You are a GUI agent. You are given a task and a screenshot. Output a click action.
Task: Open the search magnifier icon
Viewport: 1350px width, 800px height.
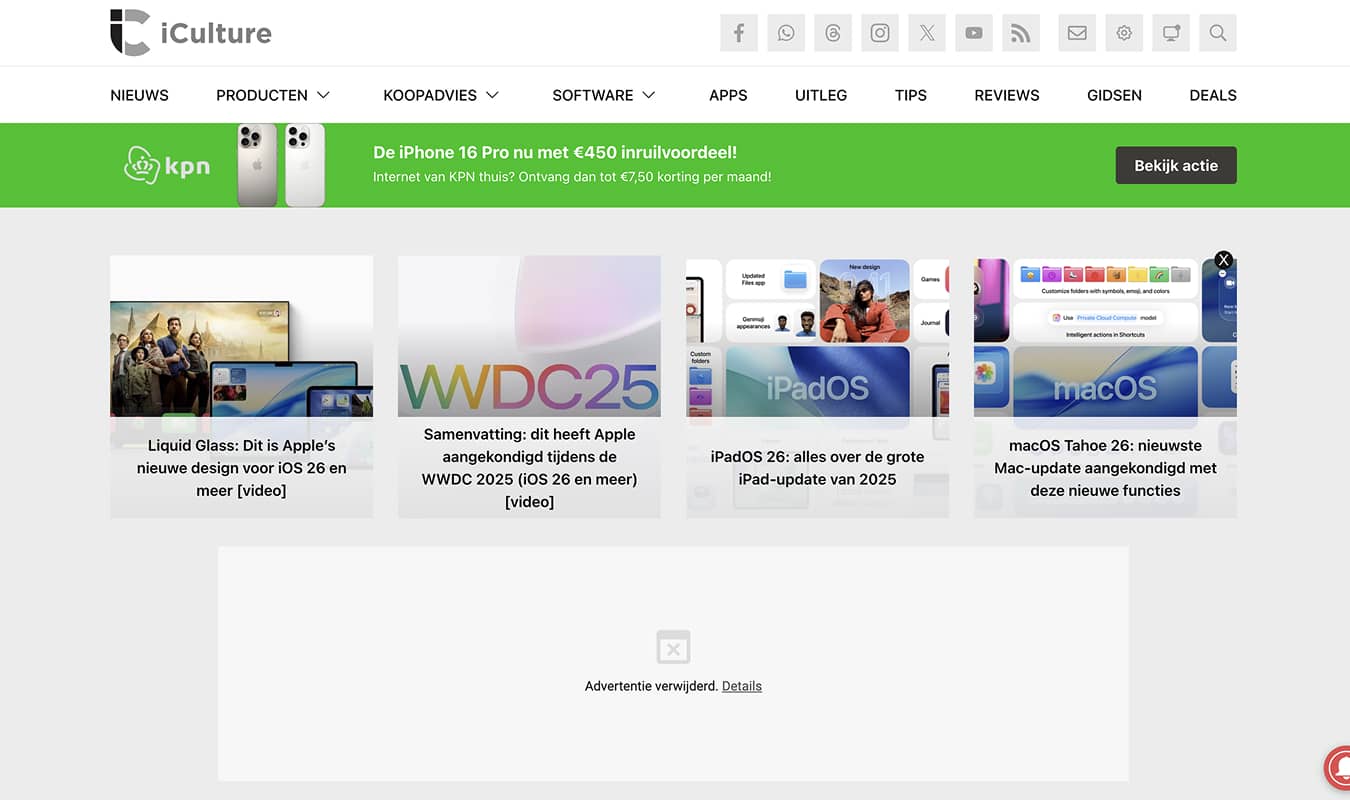click(1218, 33)
